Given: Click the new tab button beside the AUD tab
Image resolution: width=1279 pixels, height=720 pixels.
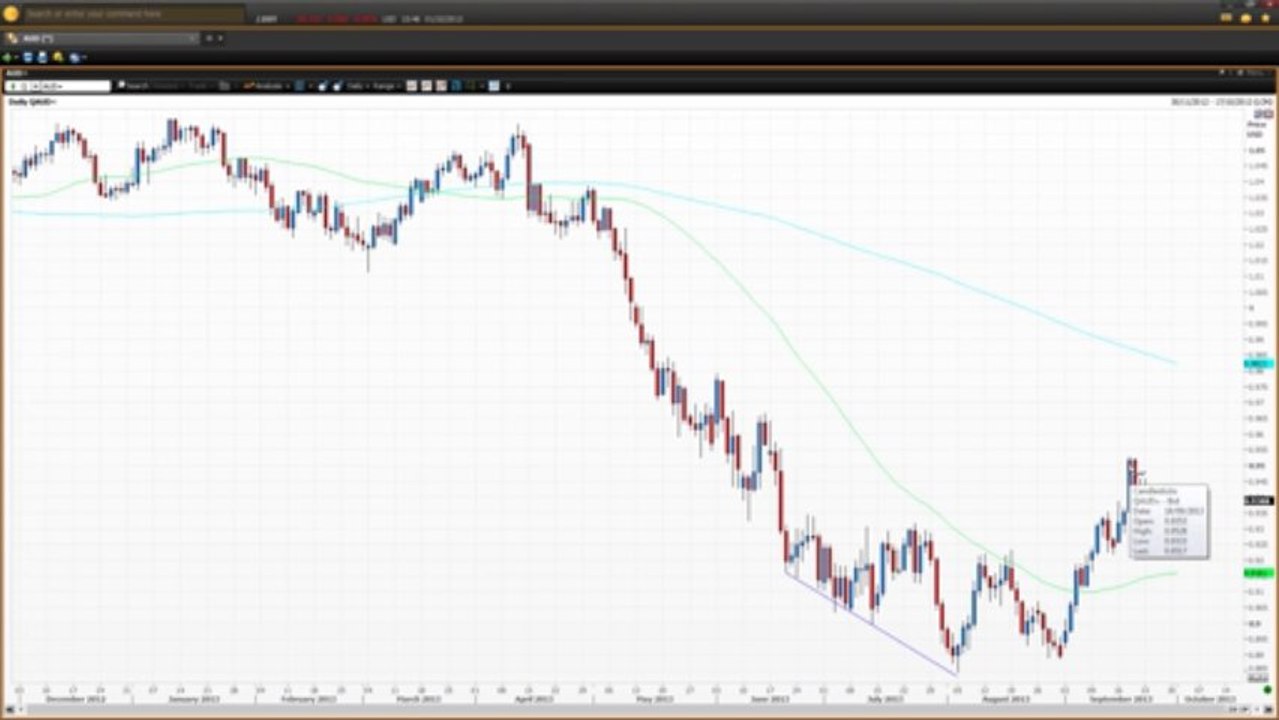Looking at the screenshot, I should [209, 38].
